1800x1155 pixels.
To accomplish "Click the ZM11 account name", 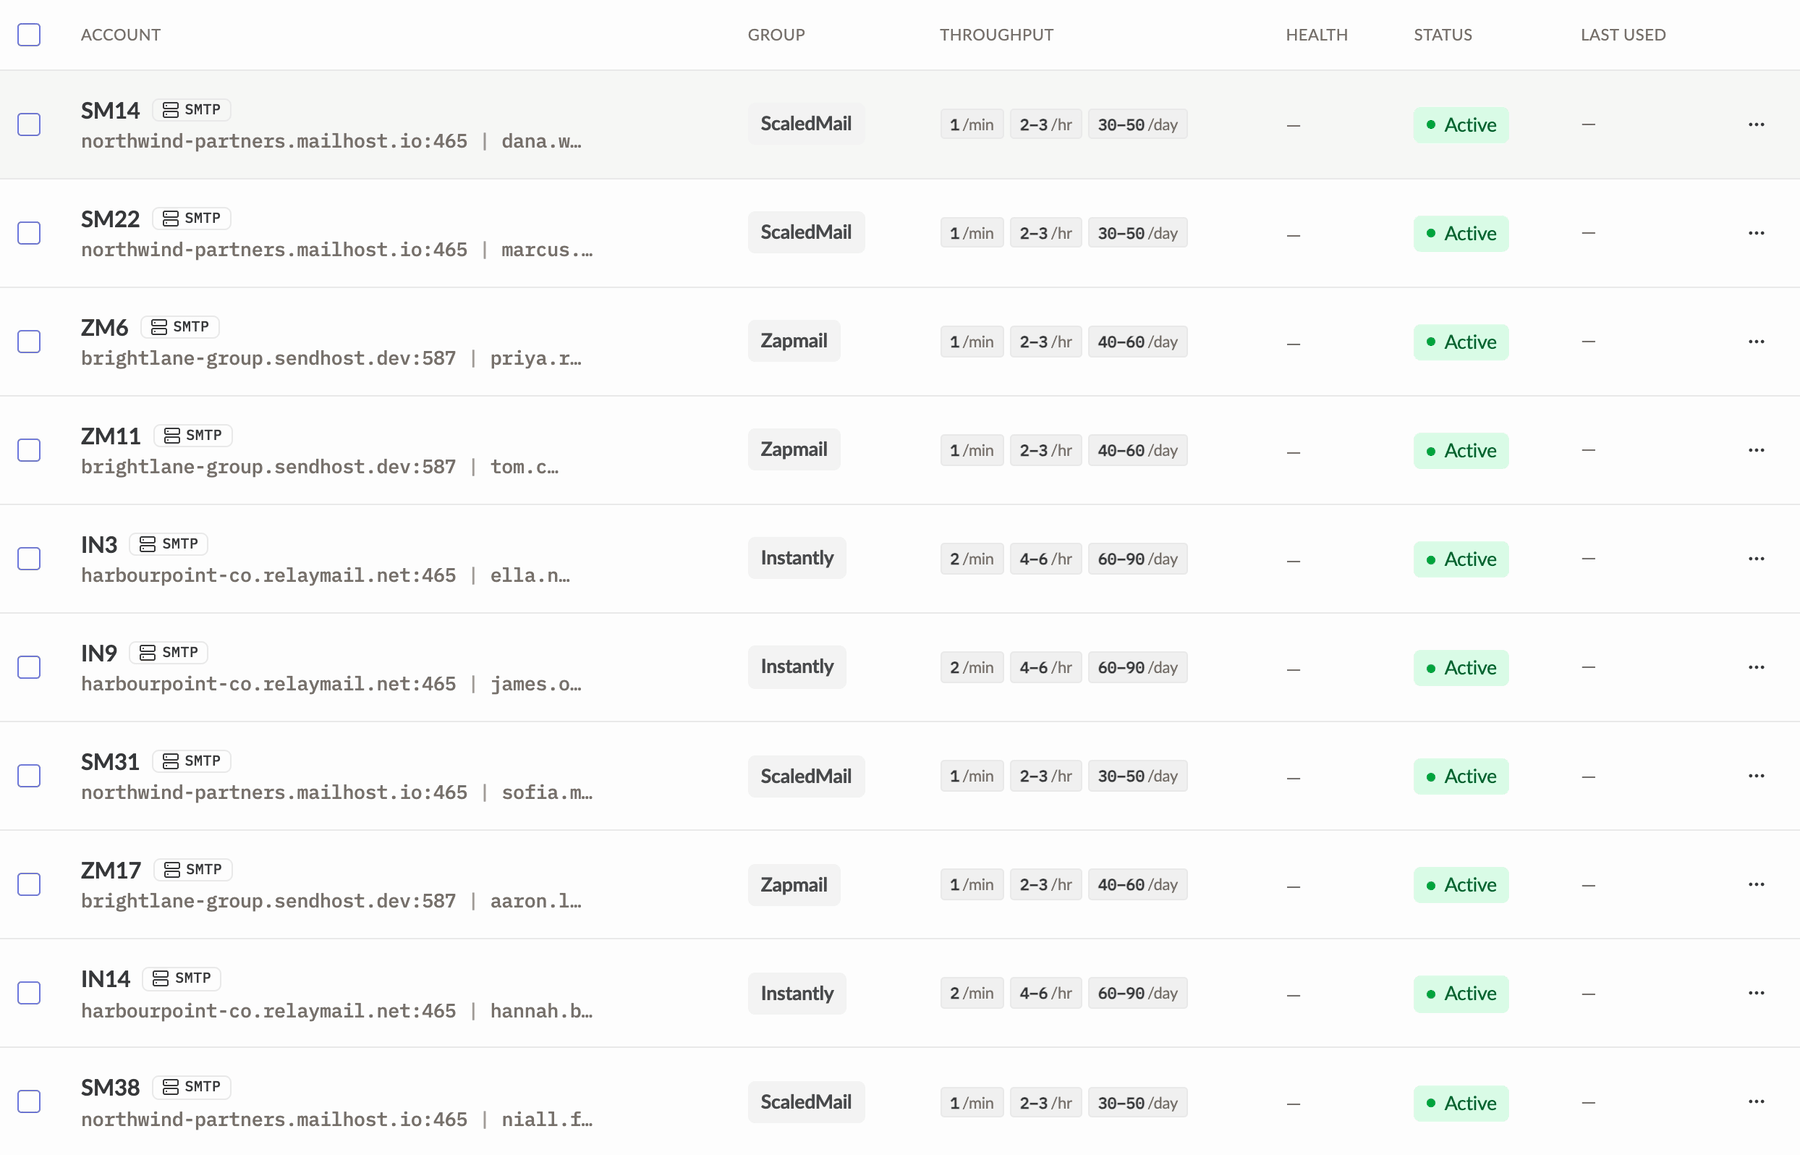I will click(111, 436).
